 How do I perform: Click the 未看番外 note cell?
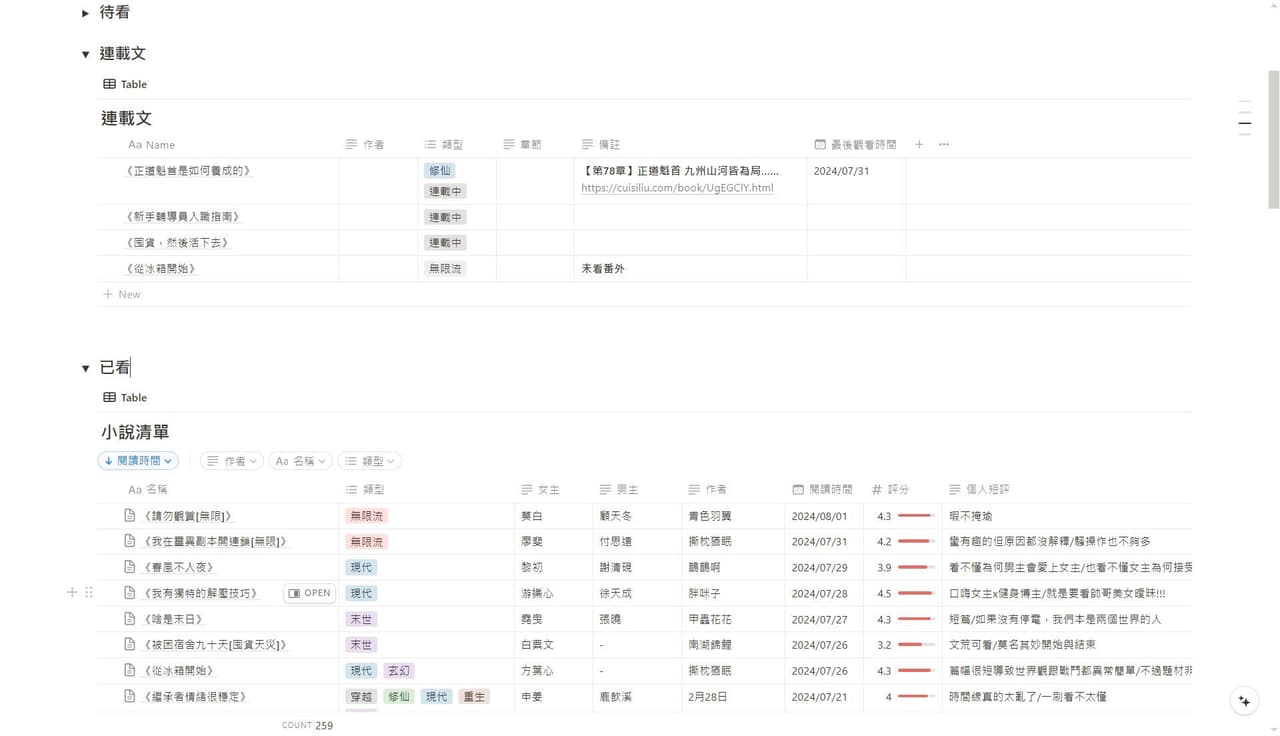(690, 269)
